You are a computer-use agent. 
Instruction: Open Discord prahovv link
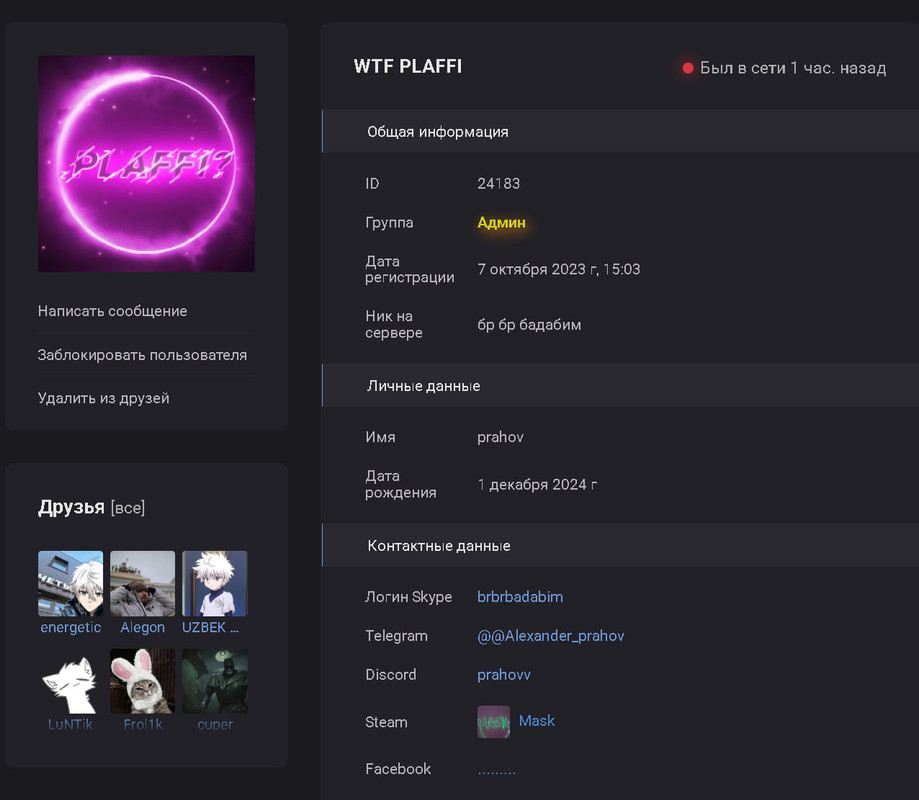click(504, 675)
